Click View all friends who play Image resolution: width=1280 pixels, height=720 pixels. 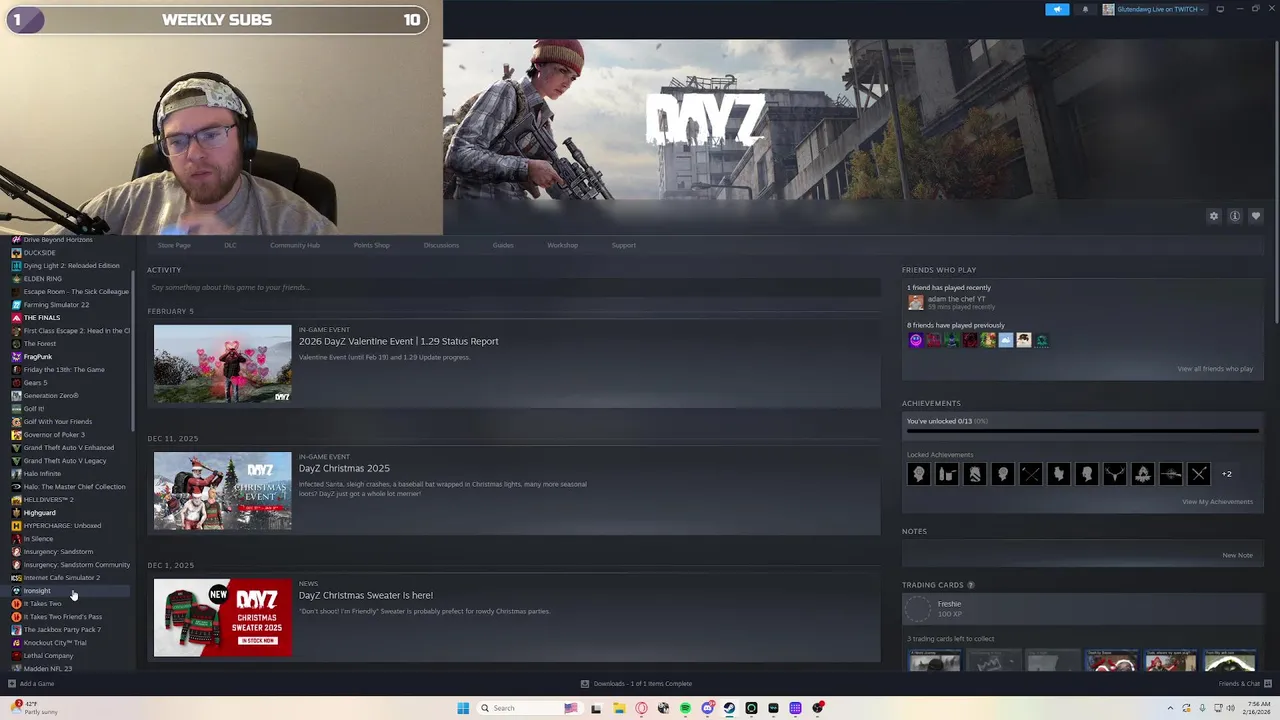point(1215,369)
